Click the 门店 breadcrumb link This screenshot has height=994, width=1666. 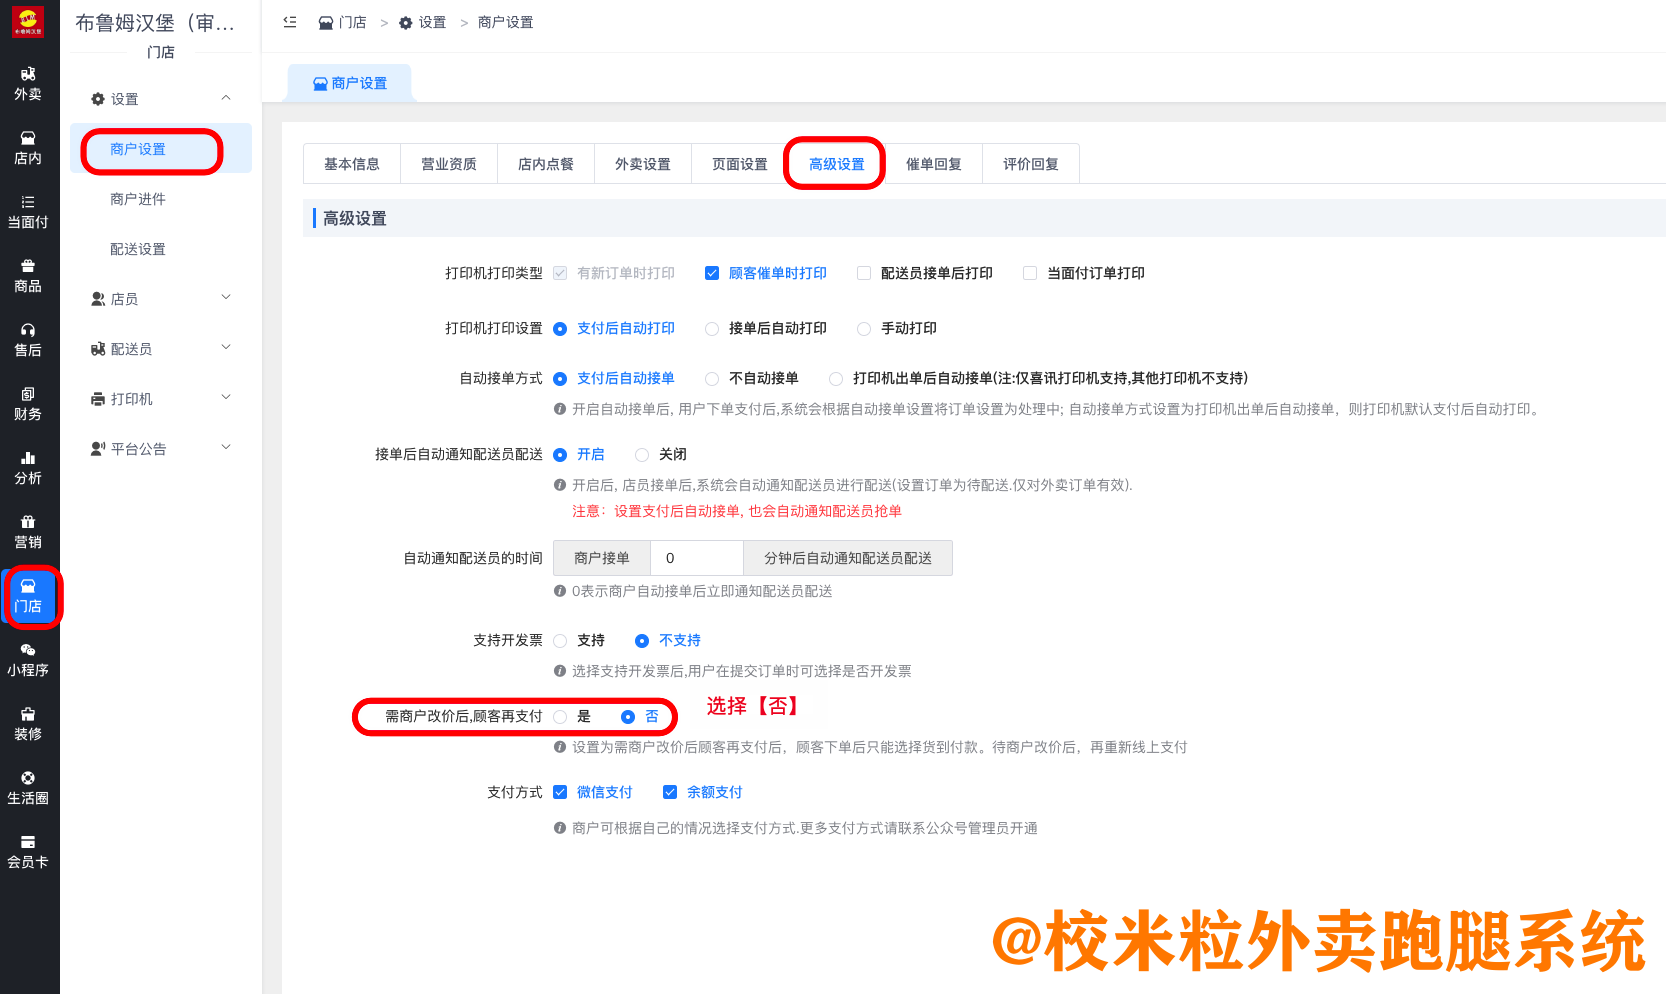(343, 22)
